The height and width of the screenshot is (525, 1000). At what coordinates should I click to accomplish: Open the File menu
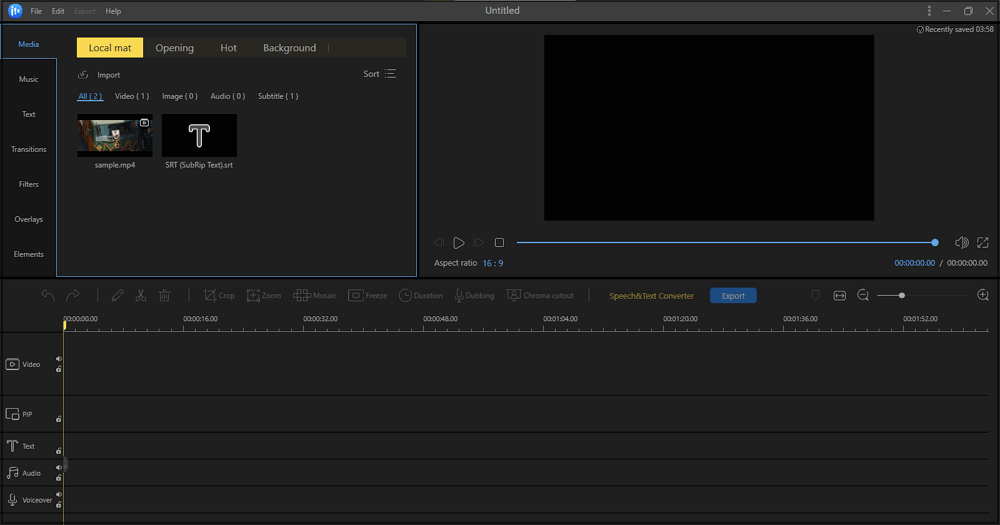click(x=36, y=11)
